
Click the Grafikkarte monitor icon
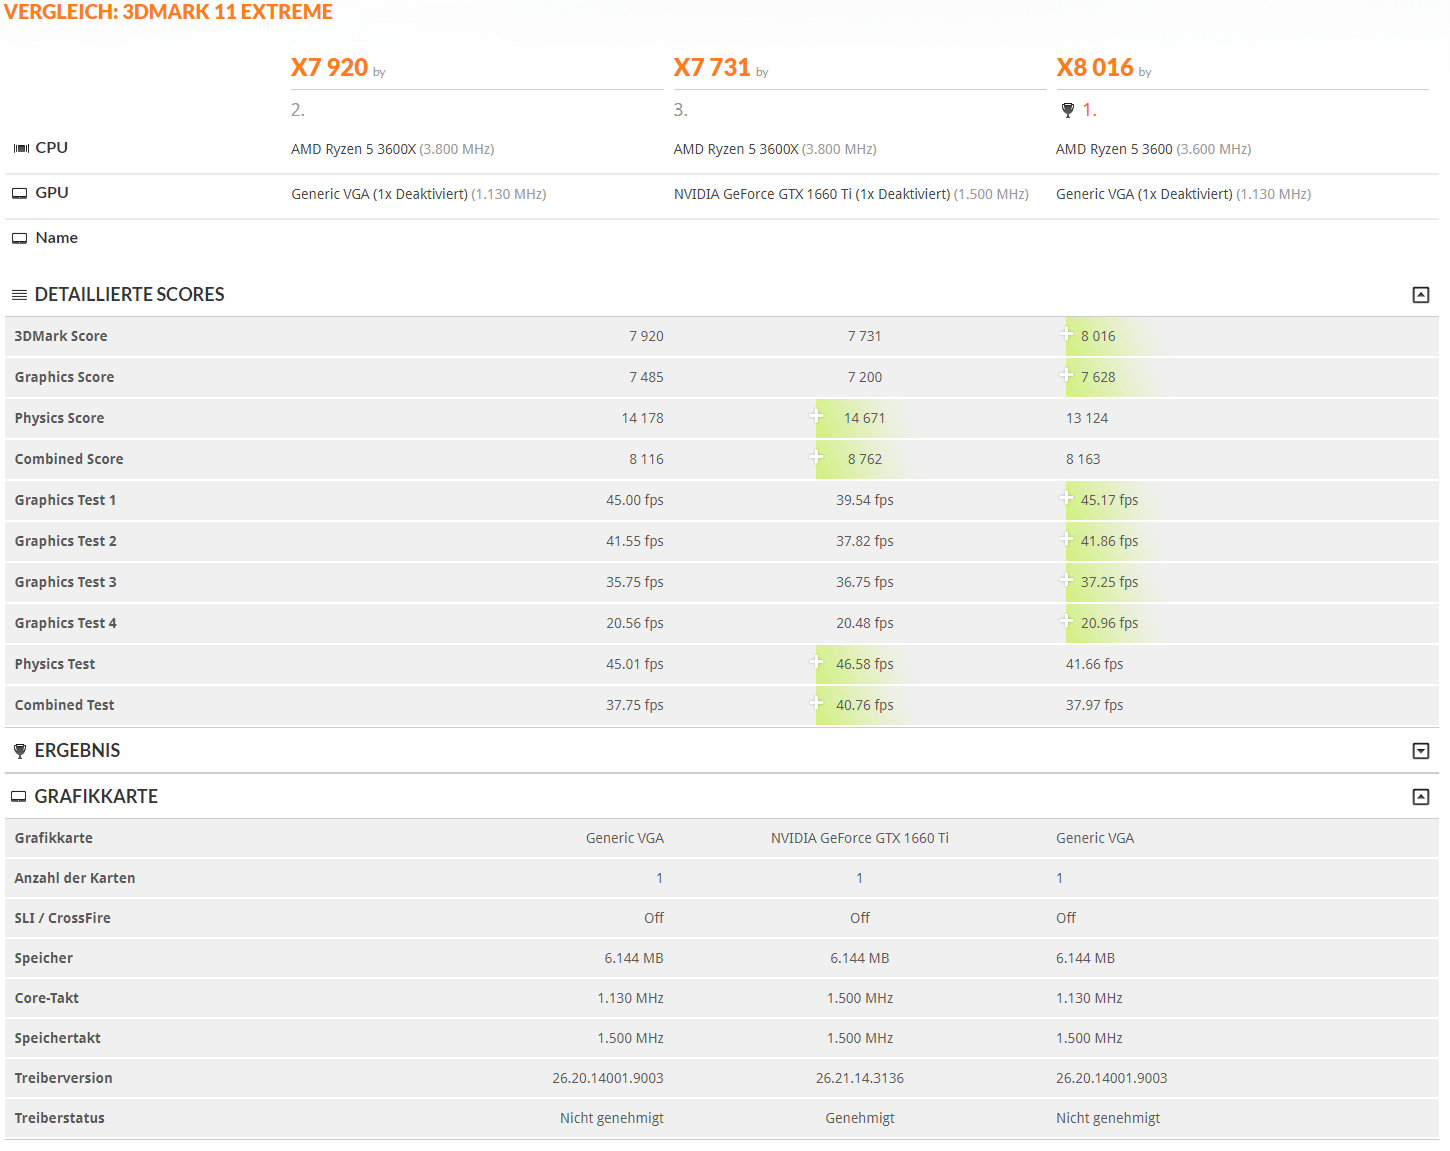19,797
